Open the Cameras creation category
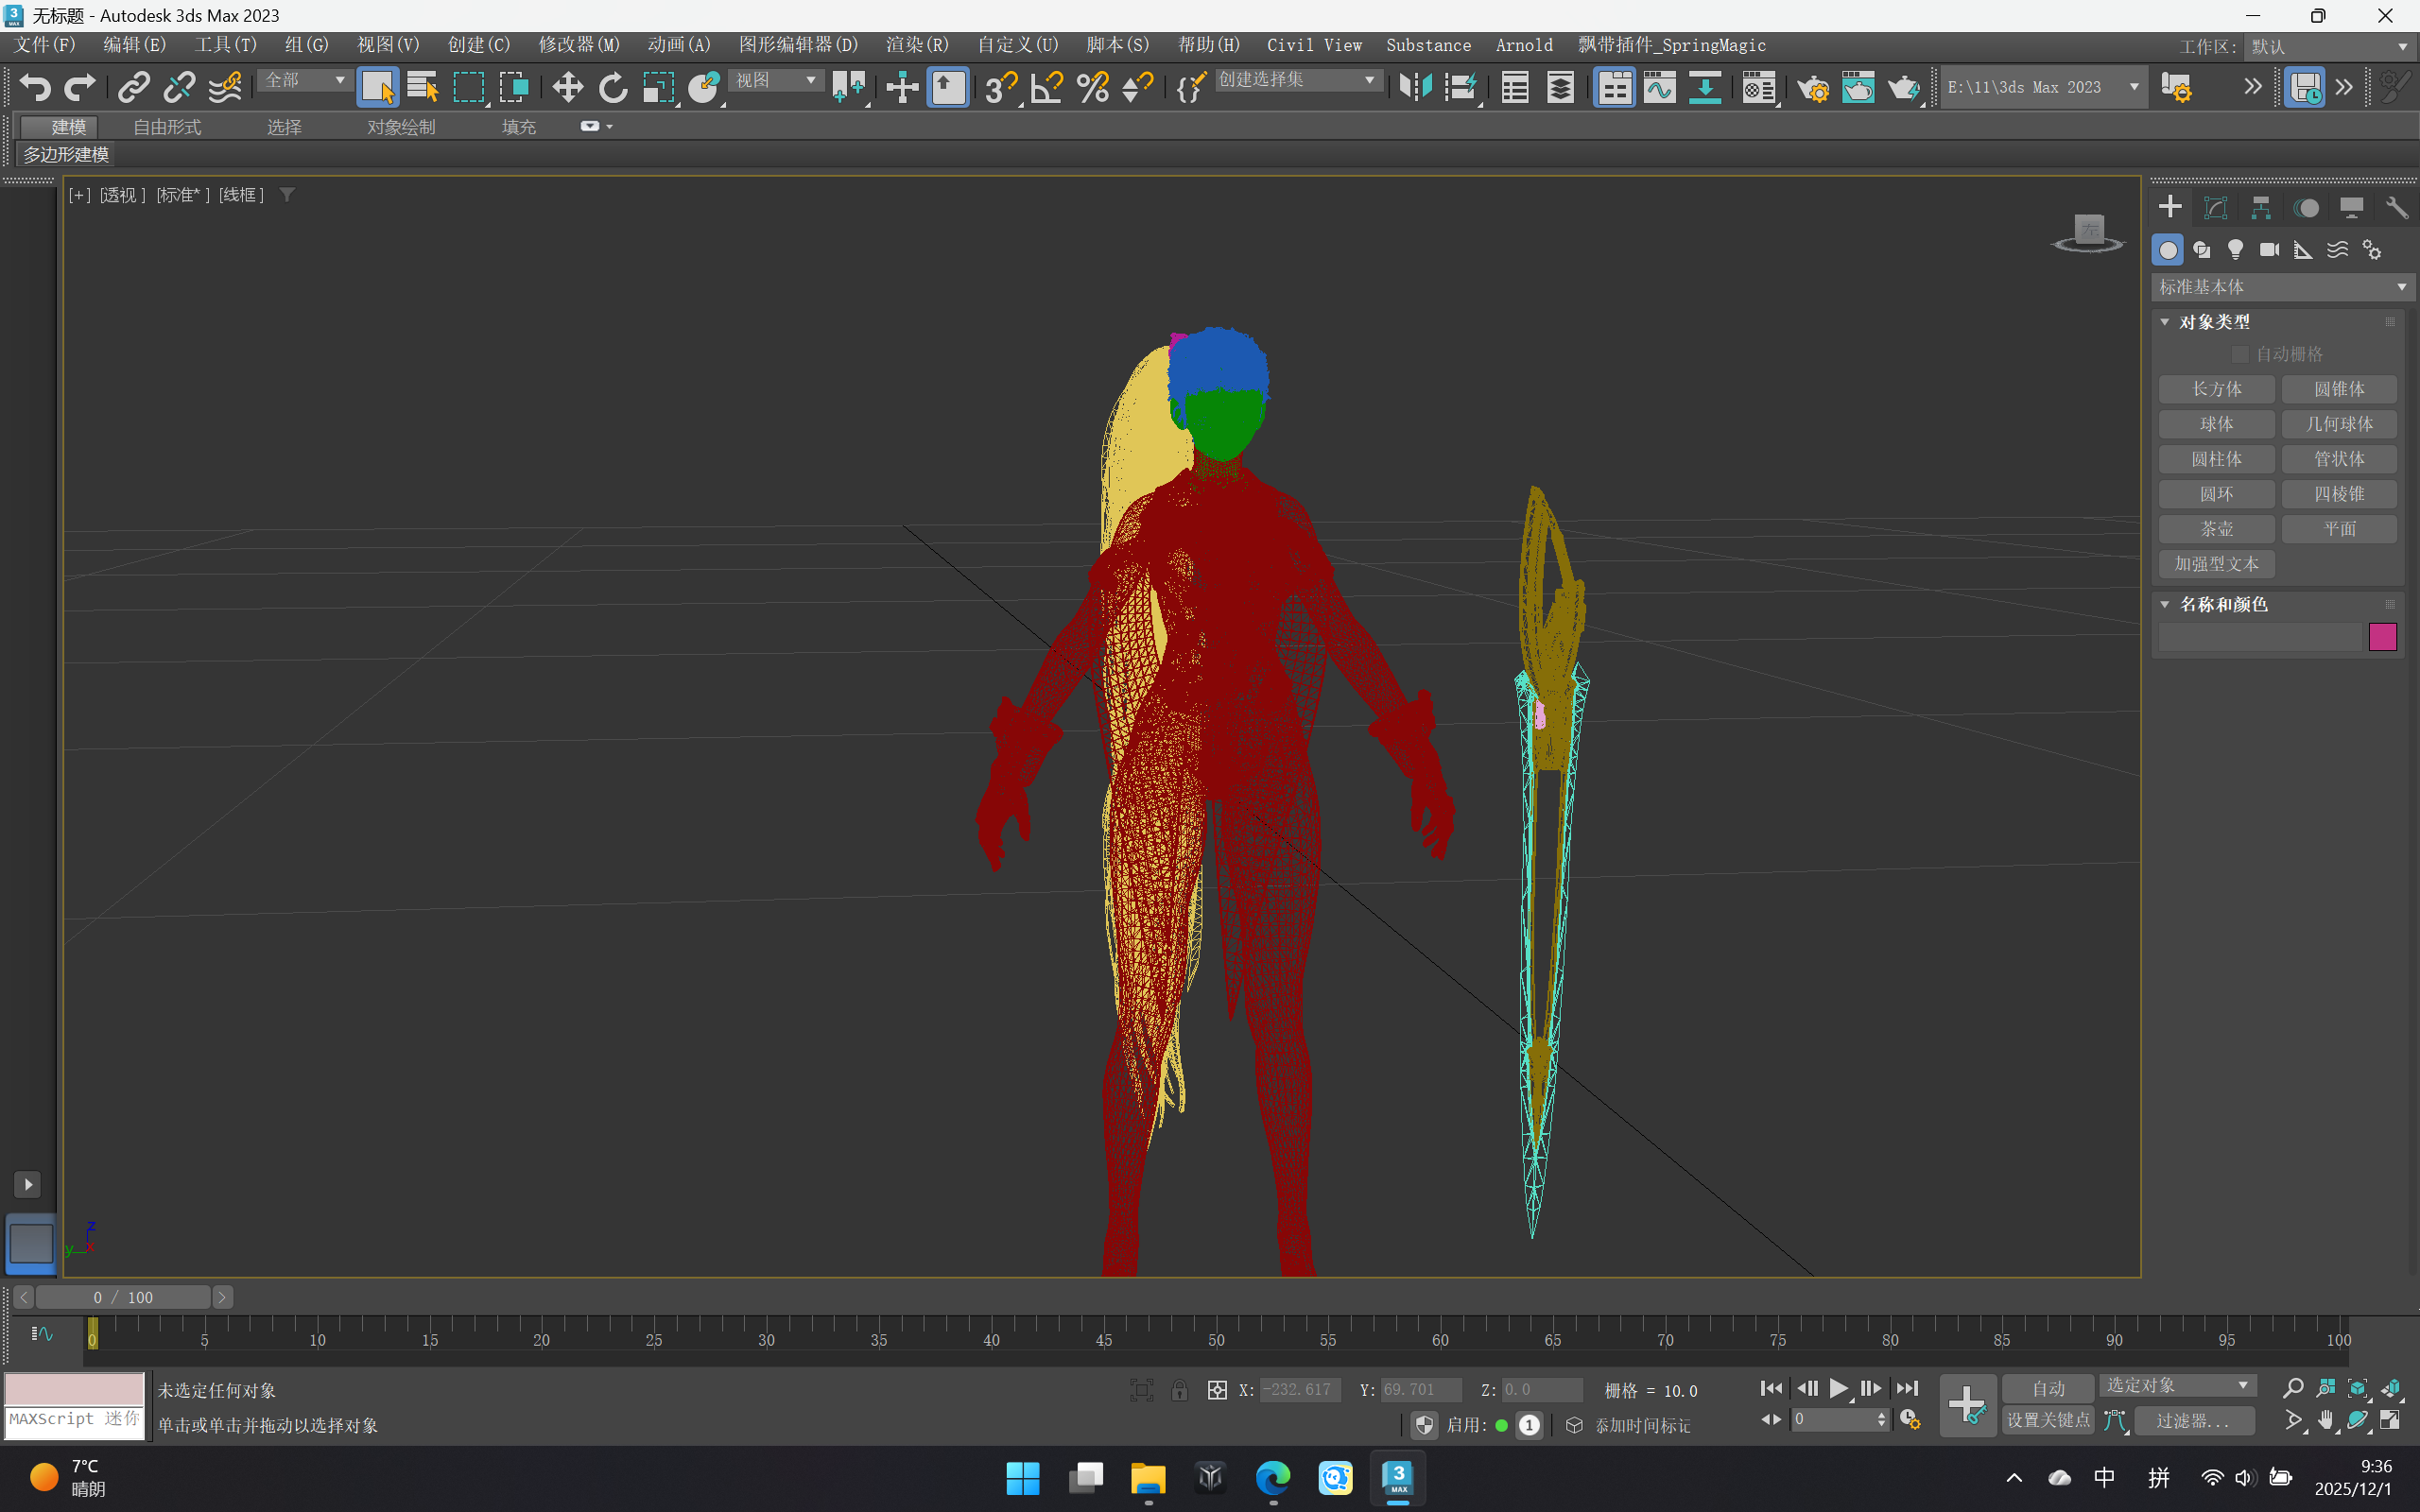 2269,249
